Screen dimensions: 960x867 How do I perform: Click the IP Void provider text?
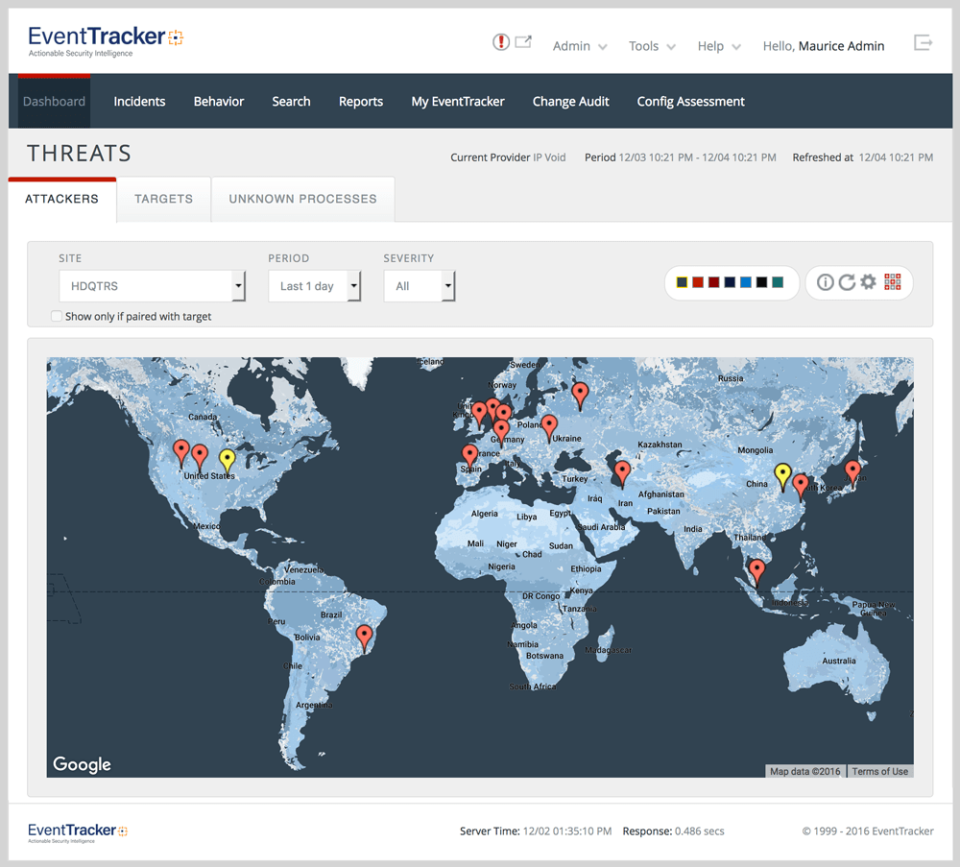tap(549, 157)
